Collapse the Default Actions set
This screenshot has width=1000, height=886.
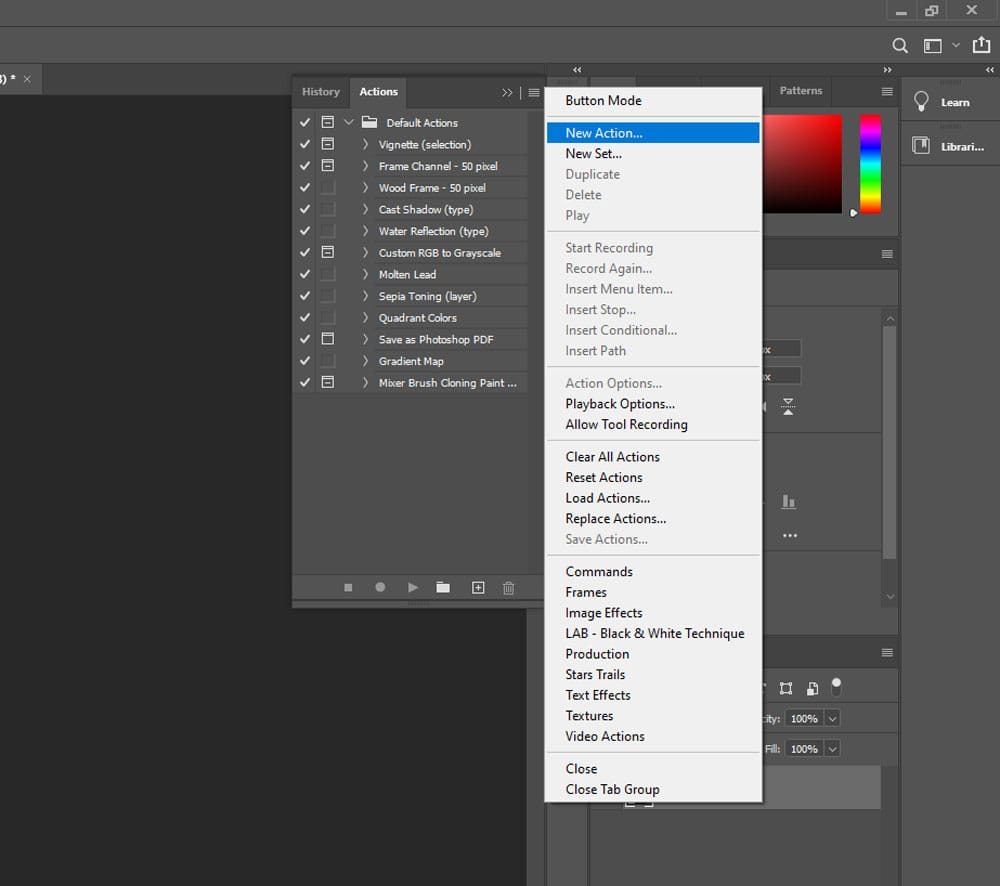[x=347, y=122]
